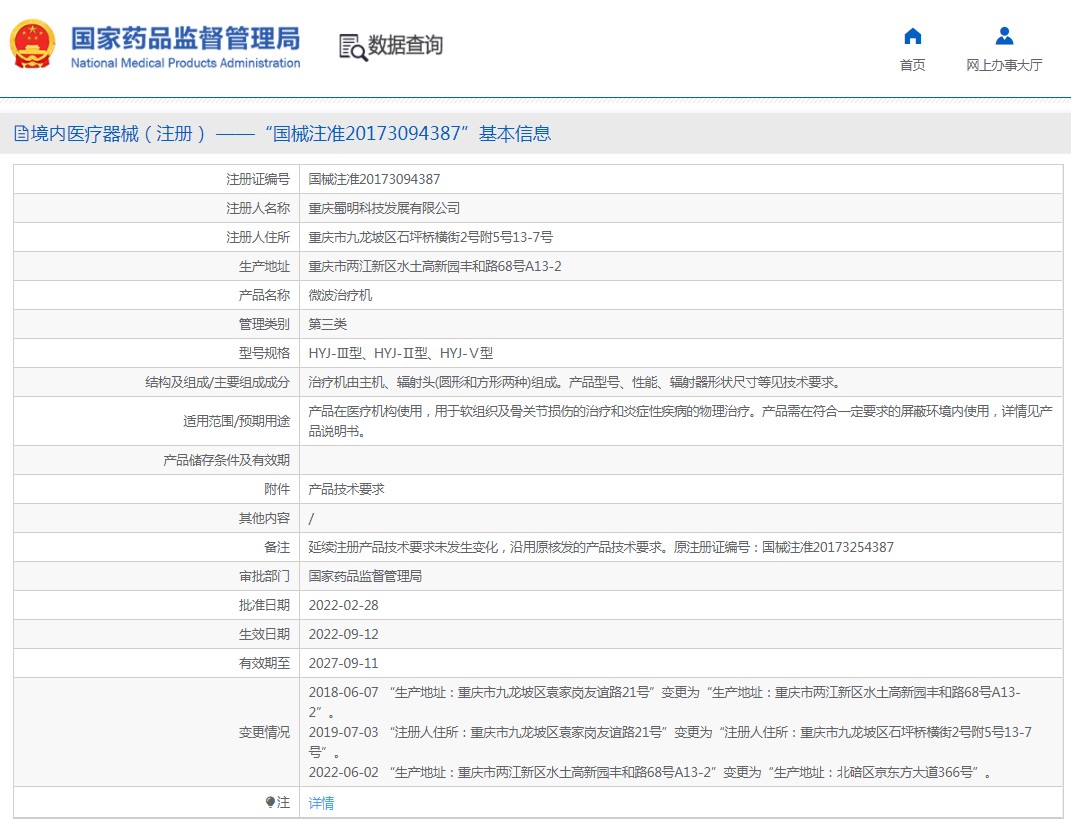Click the bulb icon beside 注
This screenshot has height=822, width=1071.
(270, 802)
